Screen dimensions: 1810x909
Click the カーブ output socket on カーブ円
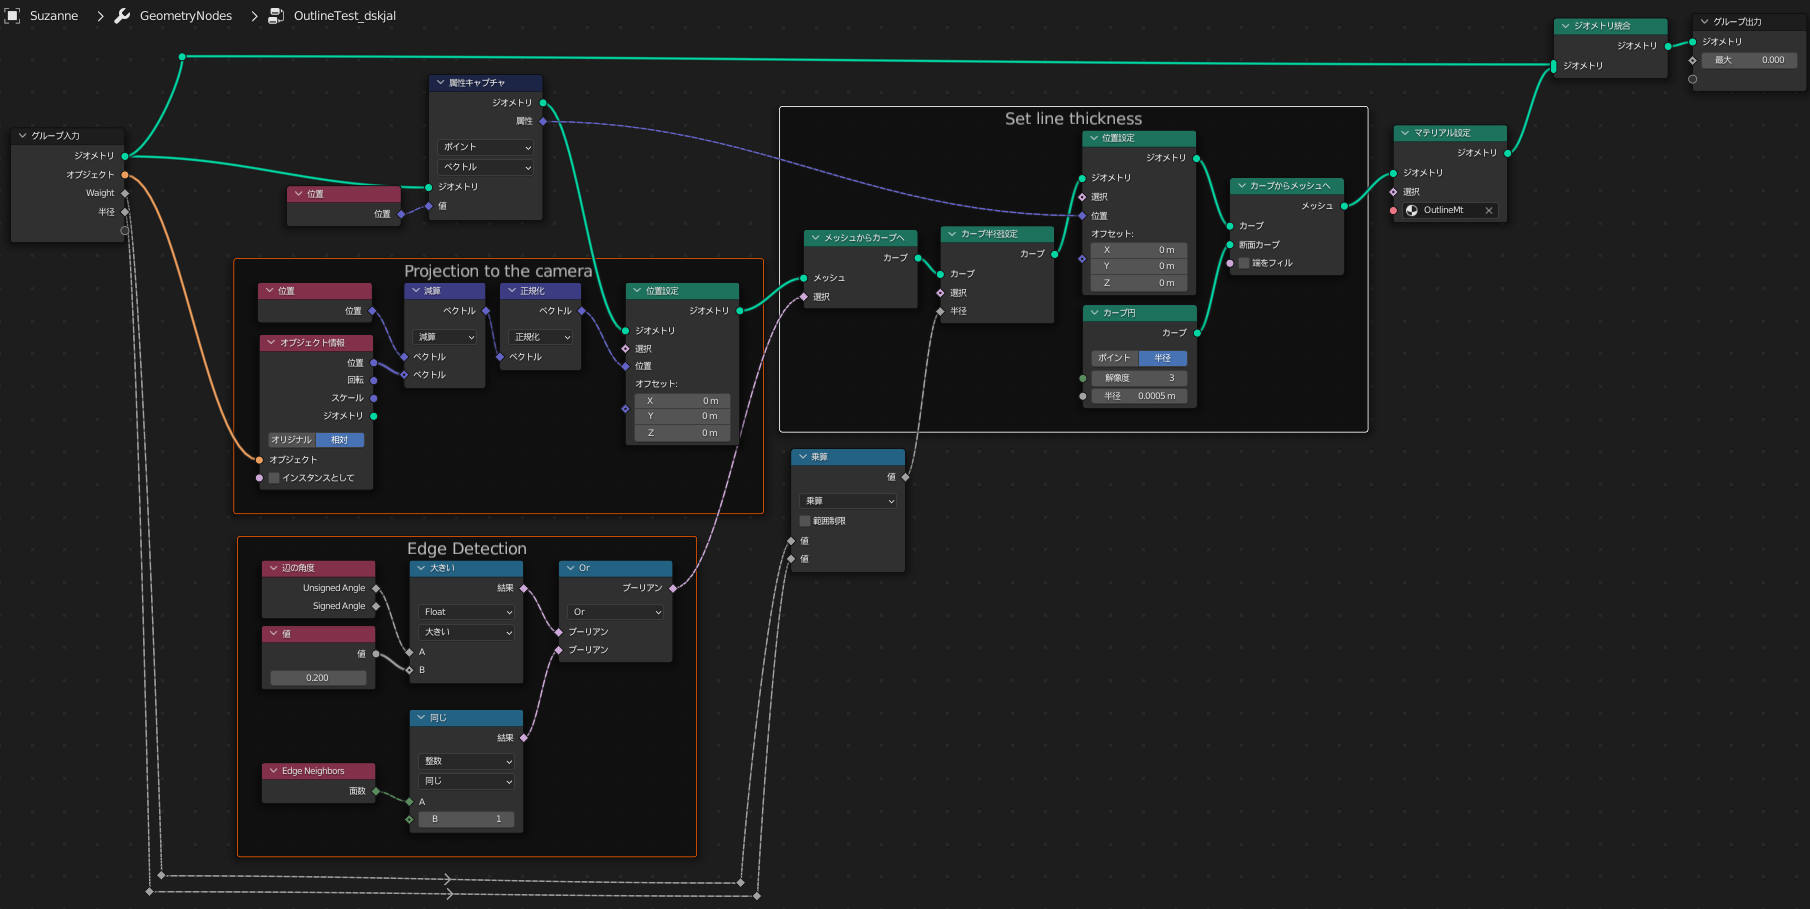click(1197, 332)
